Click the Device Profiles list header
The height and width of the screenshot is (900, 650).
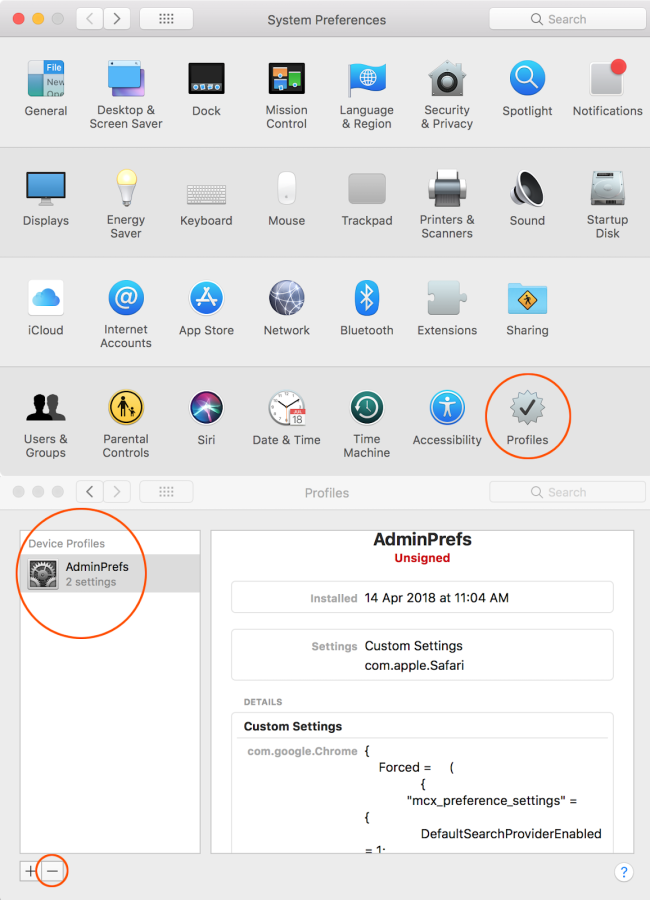[67, 543]
